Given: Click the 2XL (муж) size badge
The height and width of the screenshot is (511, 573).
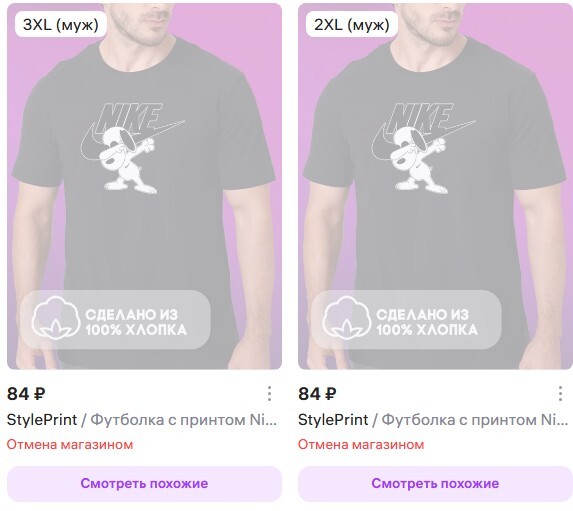Looking at the screenshot, I should (352, 24).
